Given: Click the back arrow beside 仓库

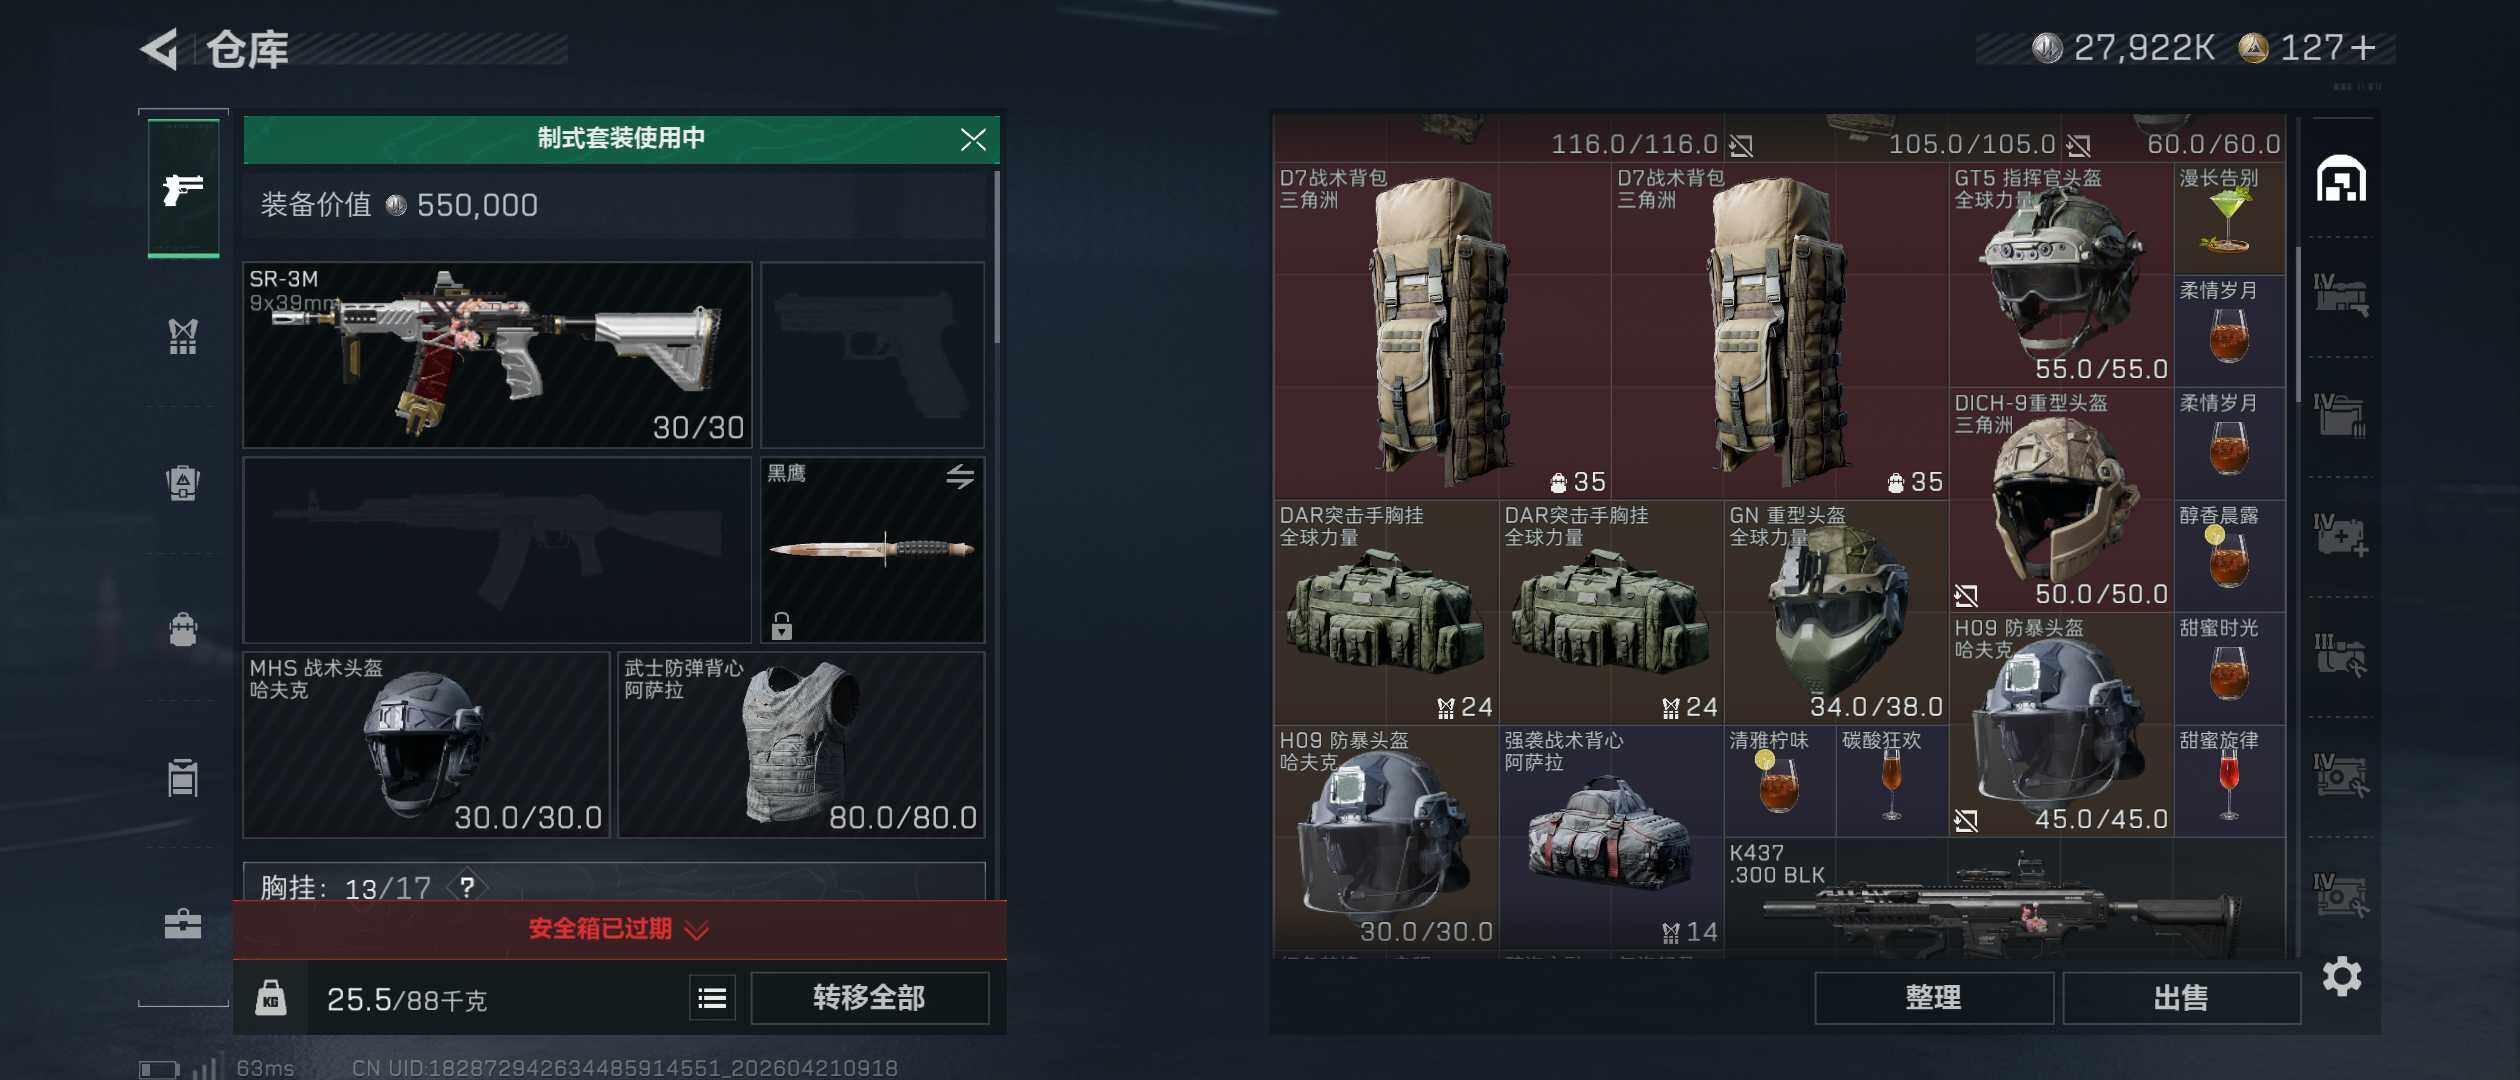Looking at the screenshot, I should tap(160, 49).
